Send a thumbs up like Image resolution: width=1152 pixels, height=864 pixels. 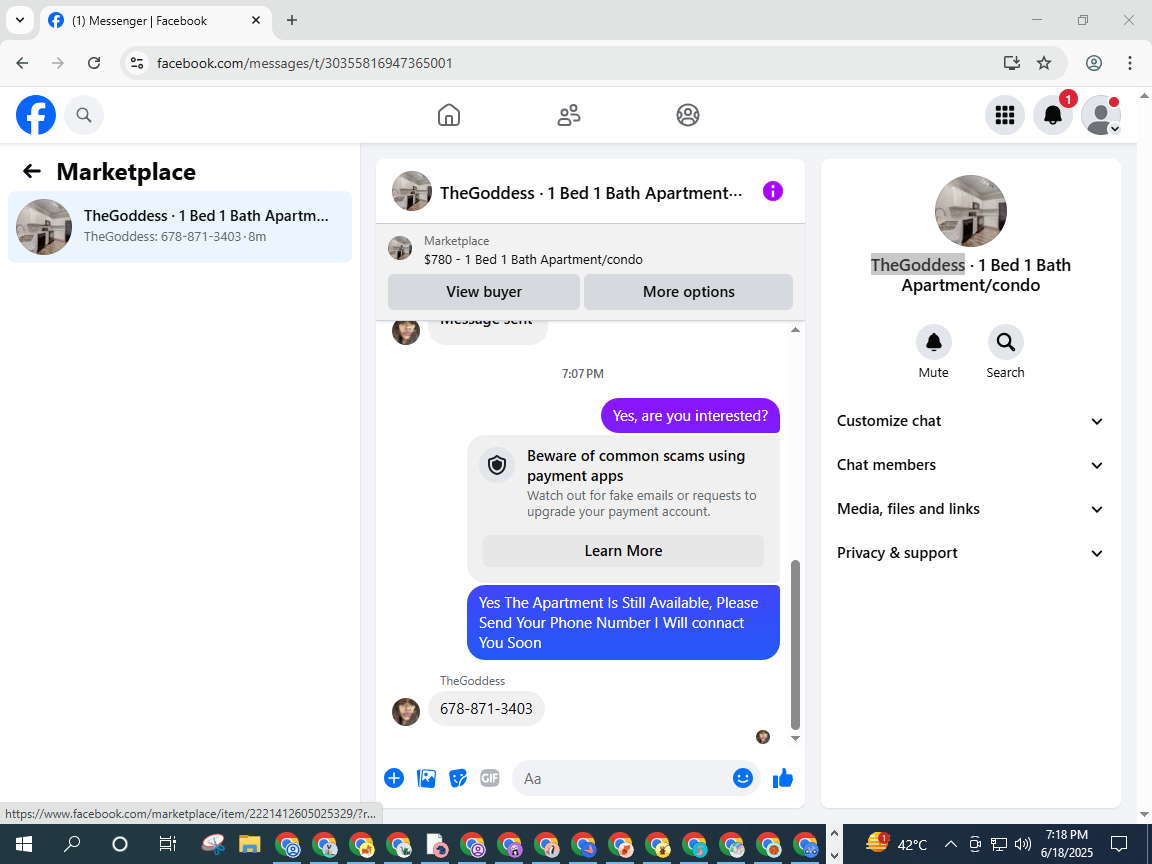click(783, 778)
